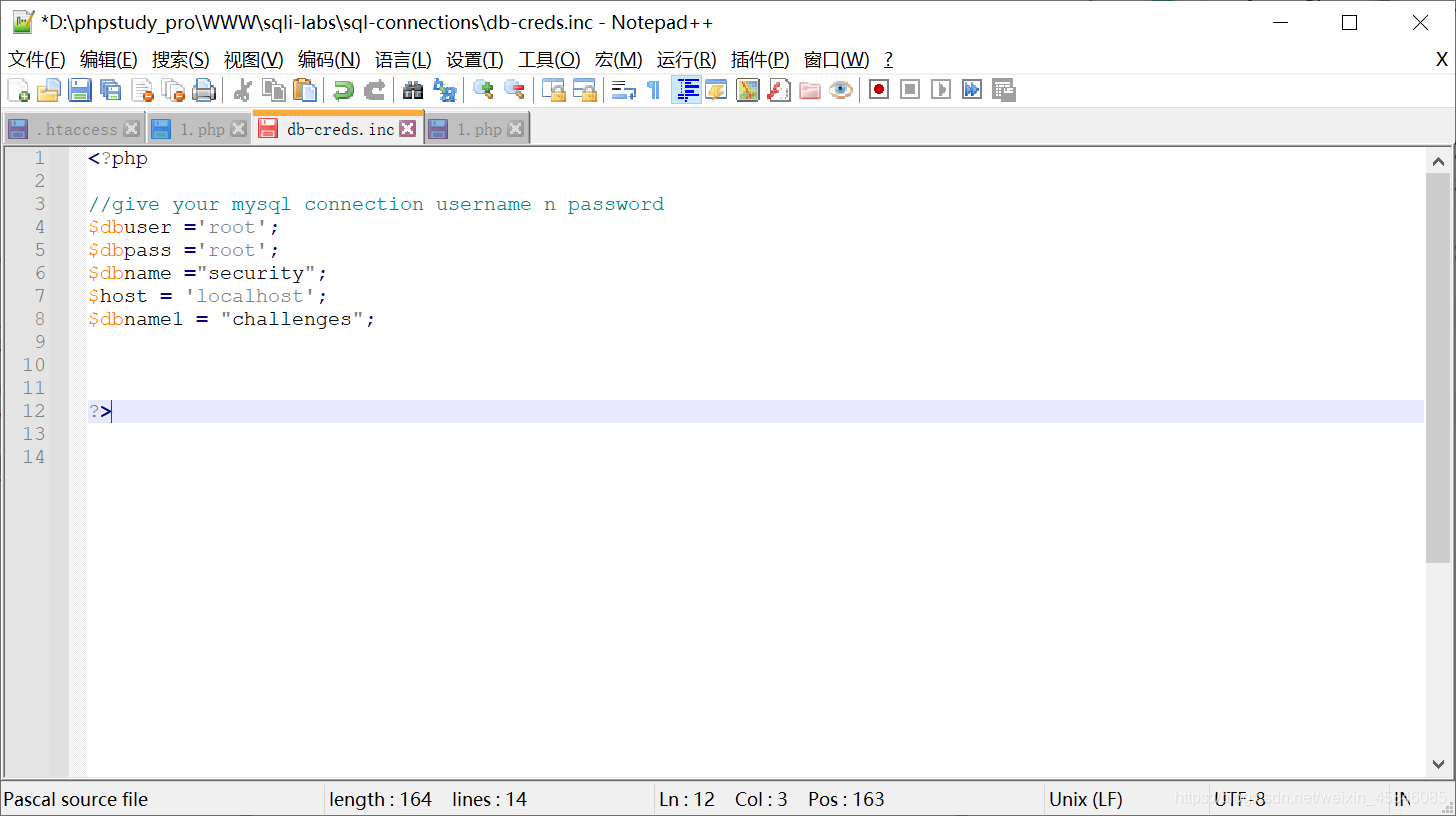Open the 搜索(S) menu
Screen dimensions: 1456x816
[181, 60]
